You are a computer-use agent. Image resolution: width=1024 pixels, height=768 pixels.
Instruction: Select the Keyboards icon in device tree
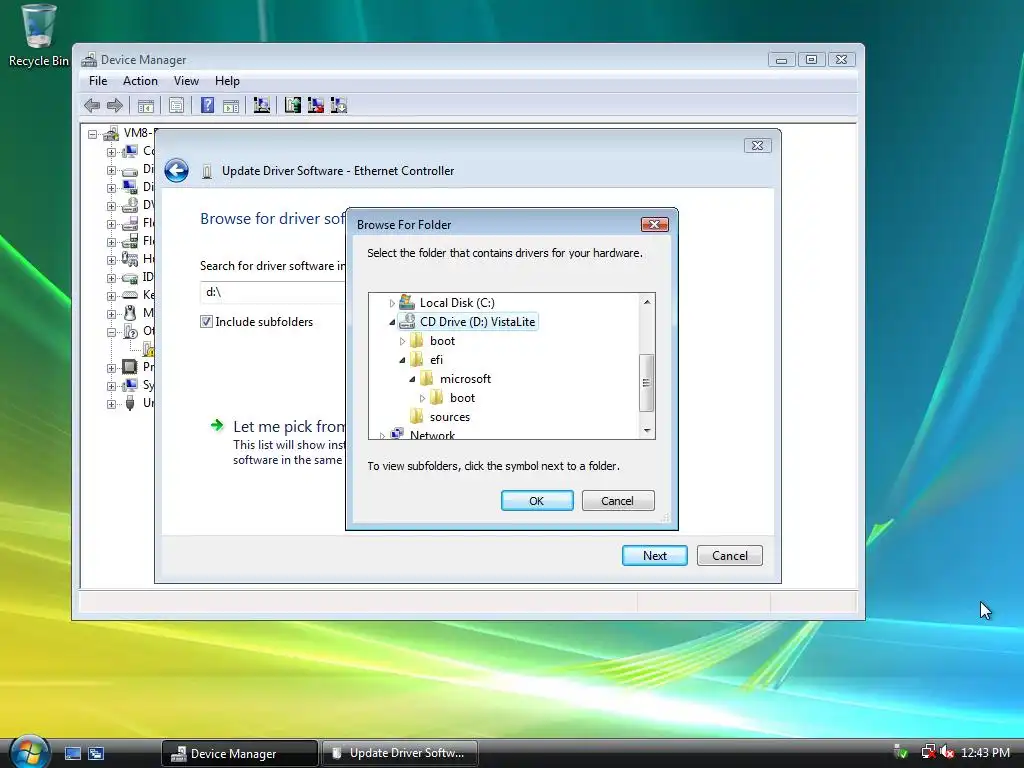(130, 295)
